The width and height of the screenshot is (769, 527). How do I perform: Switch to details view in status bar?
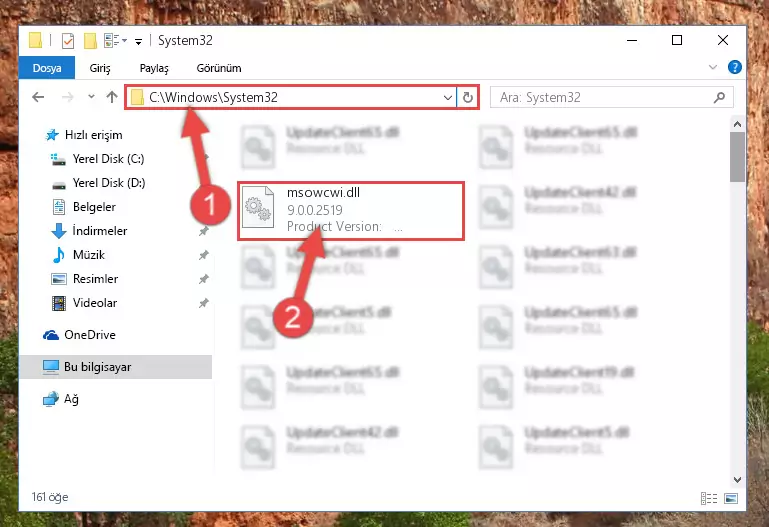pyautogui.click(x=709, y=499)
